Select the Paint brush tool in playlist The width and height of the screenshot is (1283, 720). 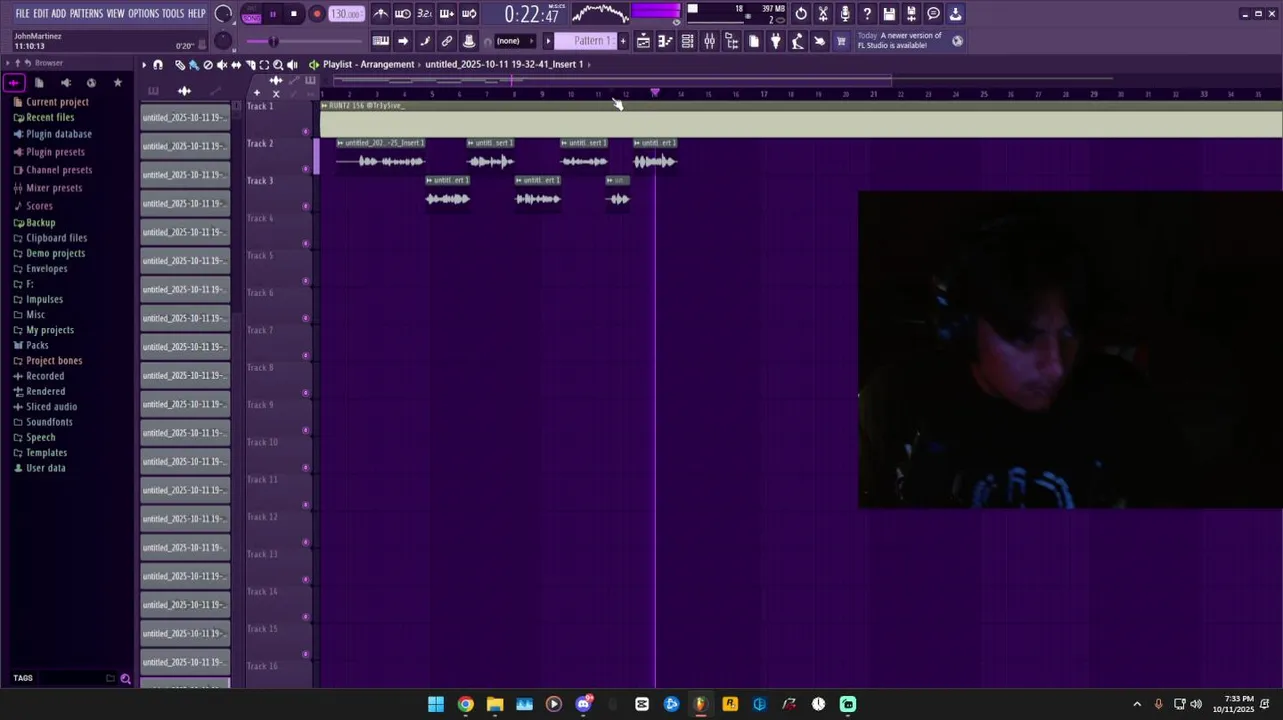[x=194, y=65]
